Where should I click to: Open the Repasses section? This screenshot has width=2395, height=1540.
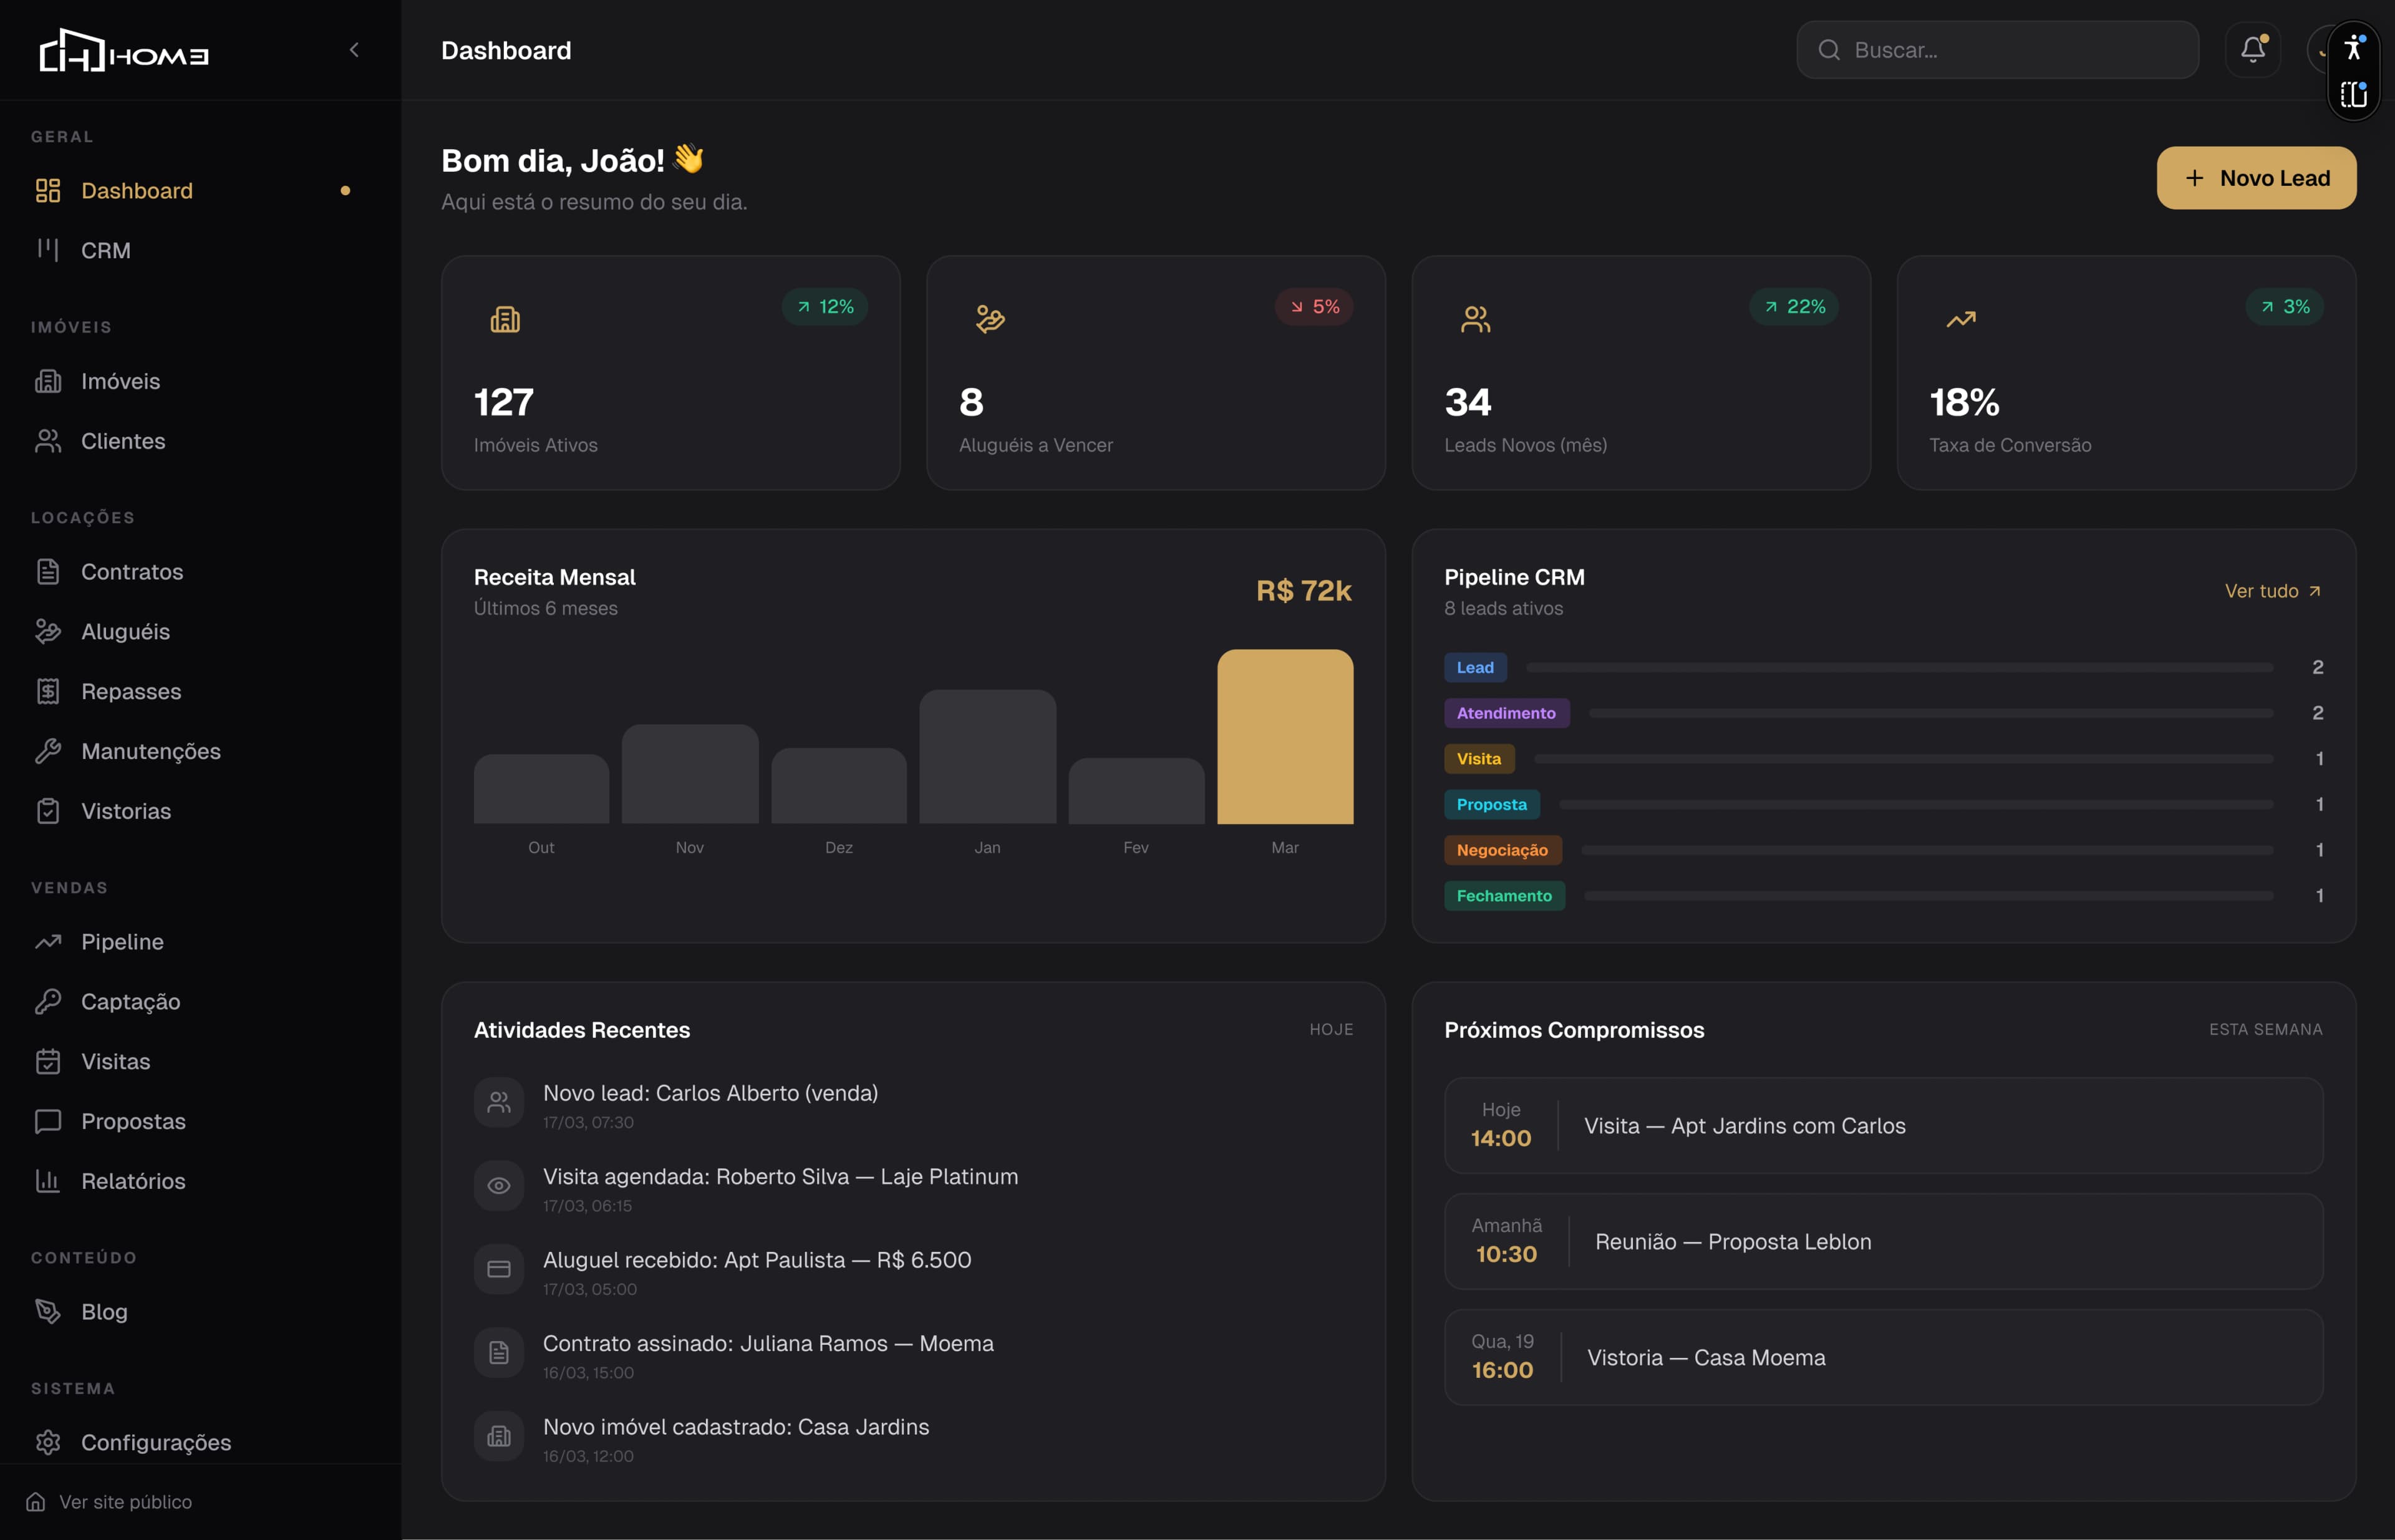129,691
